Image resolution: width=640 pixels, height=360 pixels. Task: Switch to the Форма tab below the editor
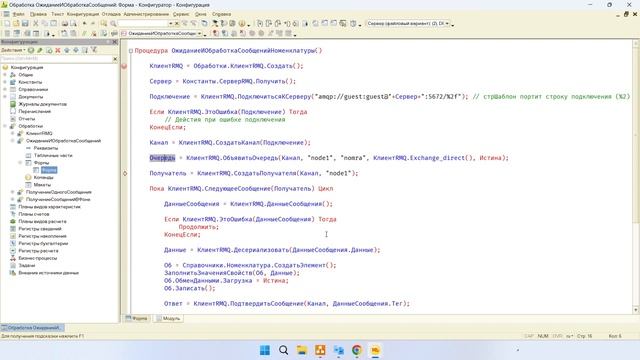tap(137, 318)
